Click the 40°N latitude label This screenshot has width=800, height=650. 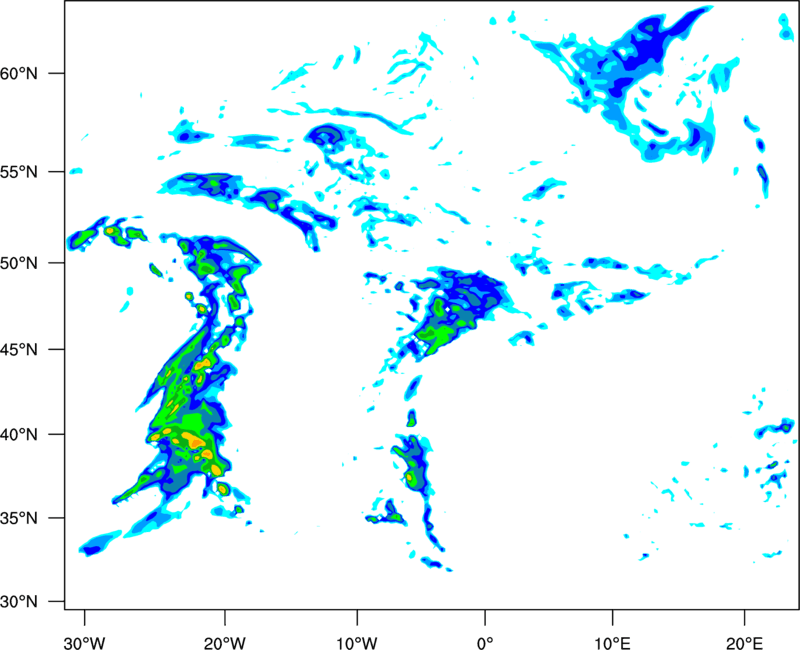[19, 435]
